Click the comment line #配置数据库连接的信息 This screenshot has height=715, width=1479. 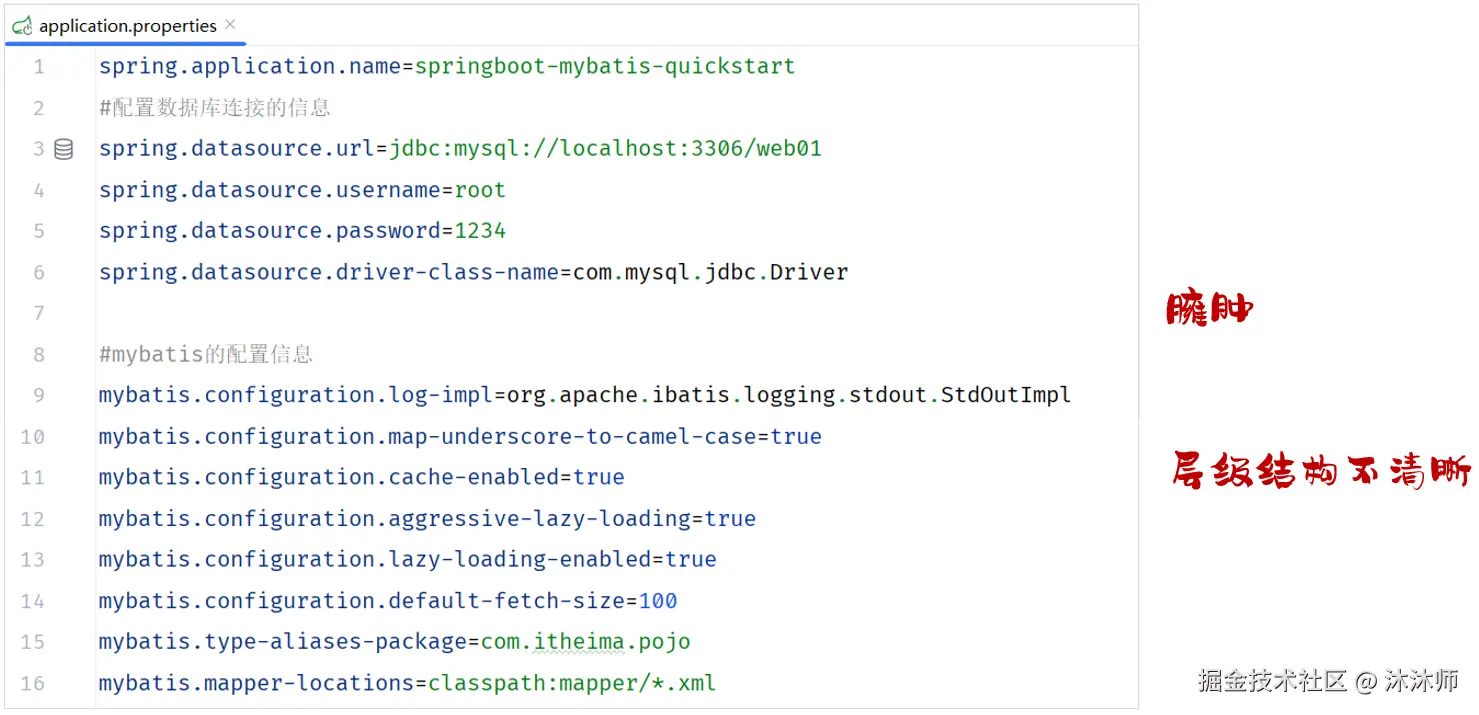pyautogui.click(x=214, y=108)
